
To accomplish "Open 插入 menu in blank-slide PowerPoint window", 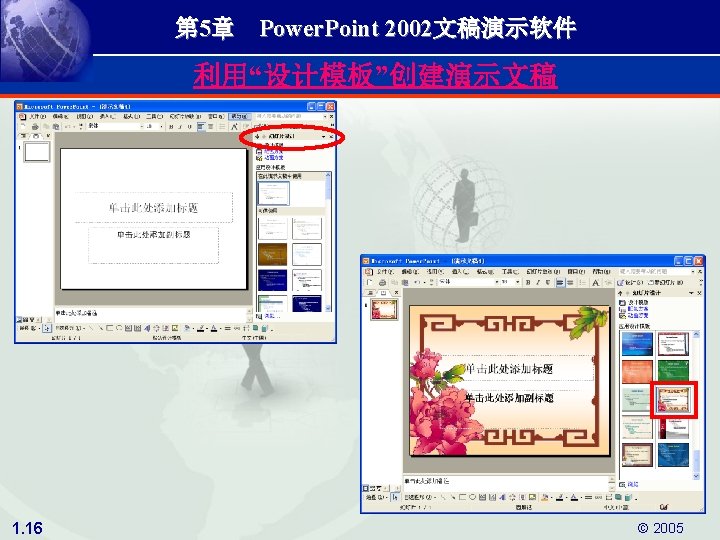I will pos(107,116).
